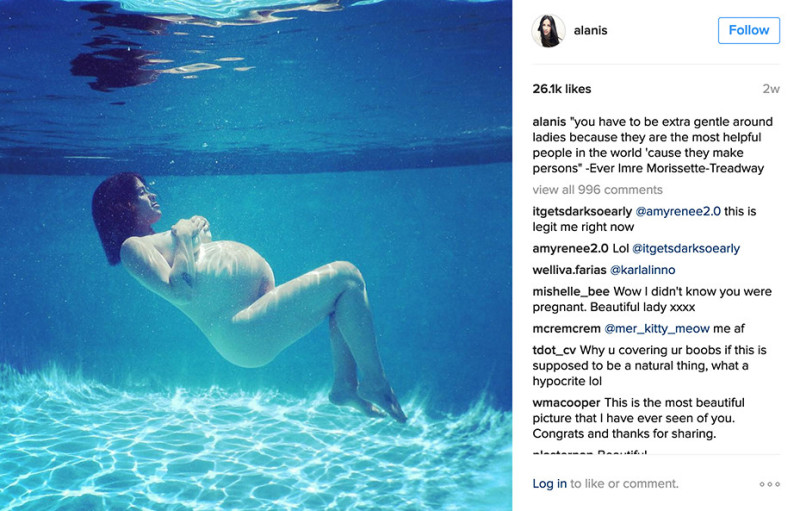Follow the alanis account
The height and width of the screenshot is (511, 800).
748,30
